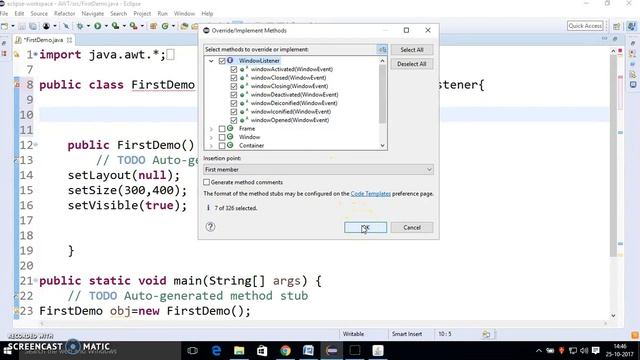
Task: Click the Save All toolbar icon
Action: 32,26
